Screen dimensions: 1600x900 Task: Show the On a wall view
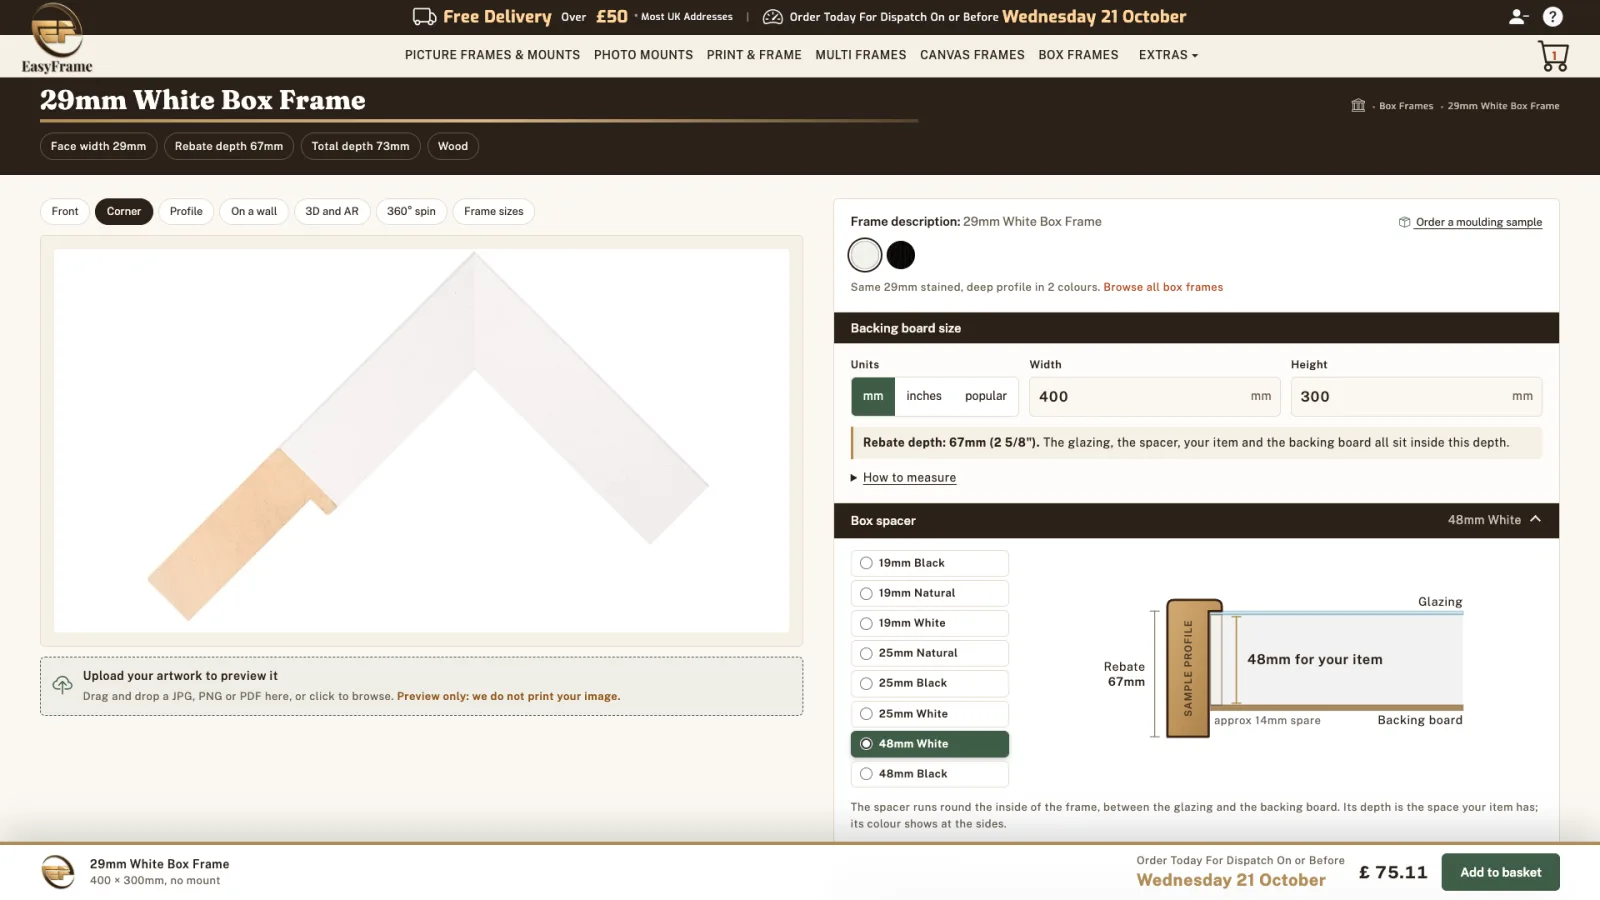point(254,211)
